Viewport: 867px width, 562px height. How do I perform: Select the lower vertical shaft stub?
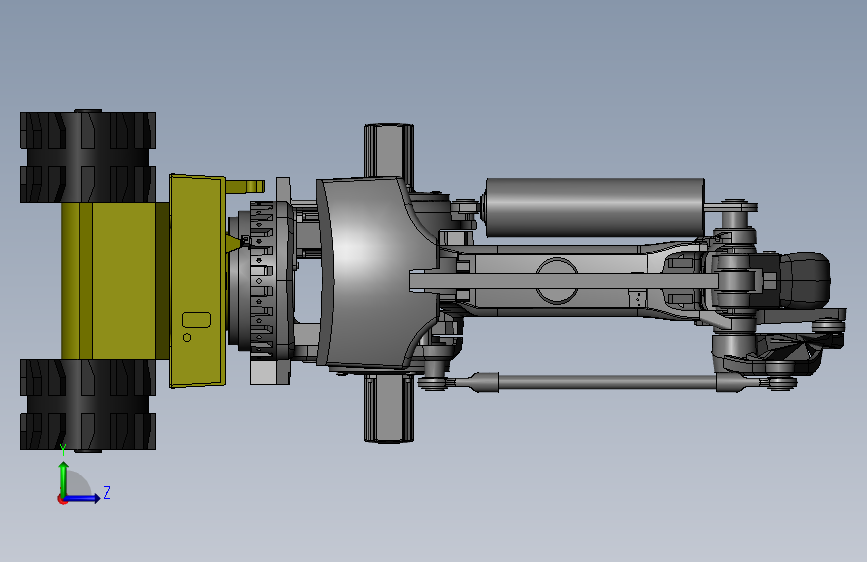(389, 408)
